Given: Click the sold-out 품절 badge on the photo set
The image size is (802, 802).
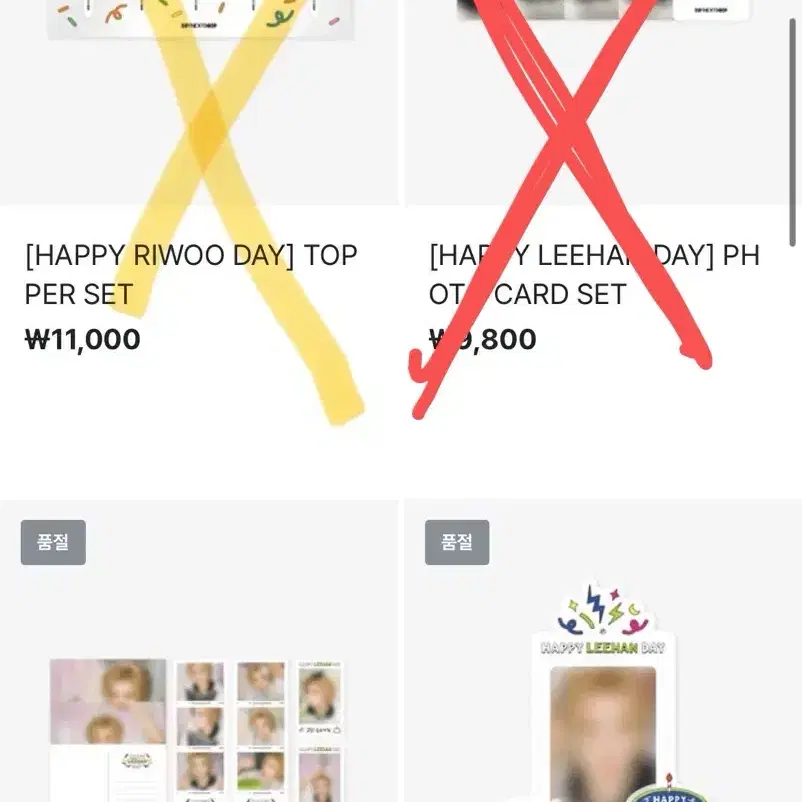Looking at the screenshot, I should pos(53,542).
